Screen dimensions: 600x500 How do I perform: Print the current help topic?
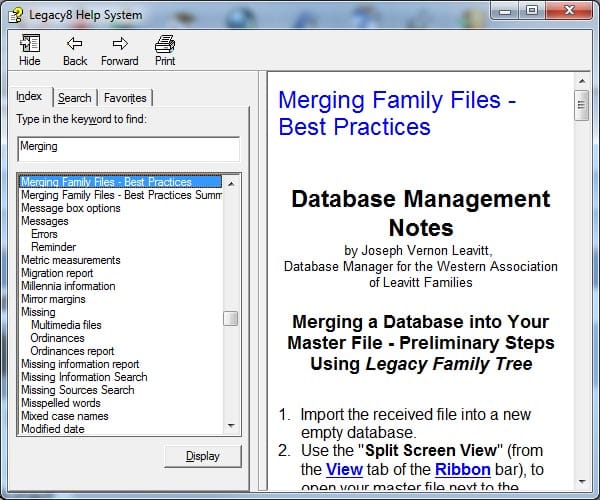(165, 50)
